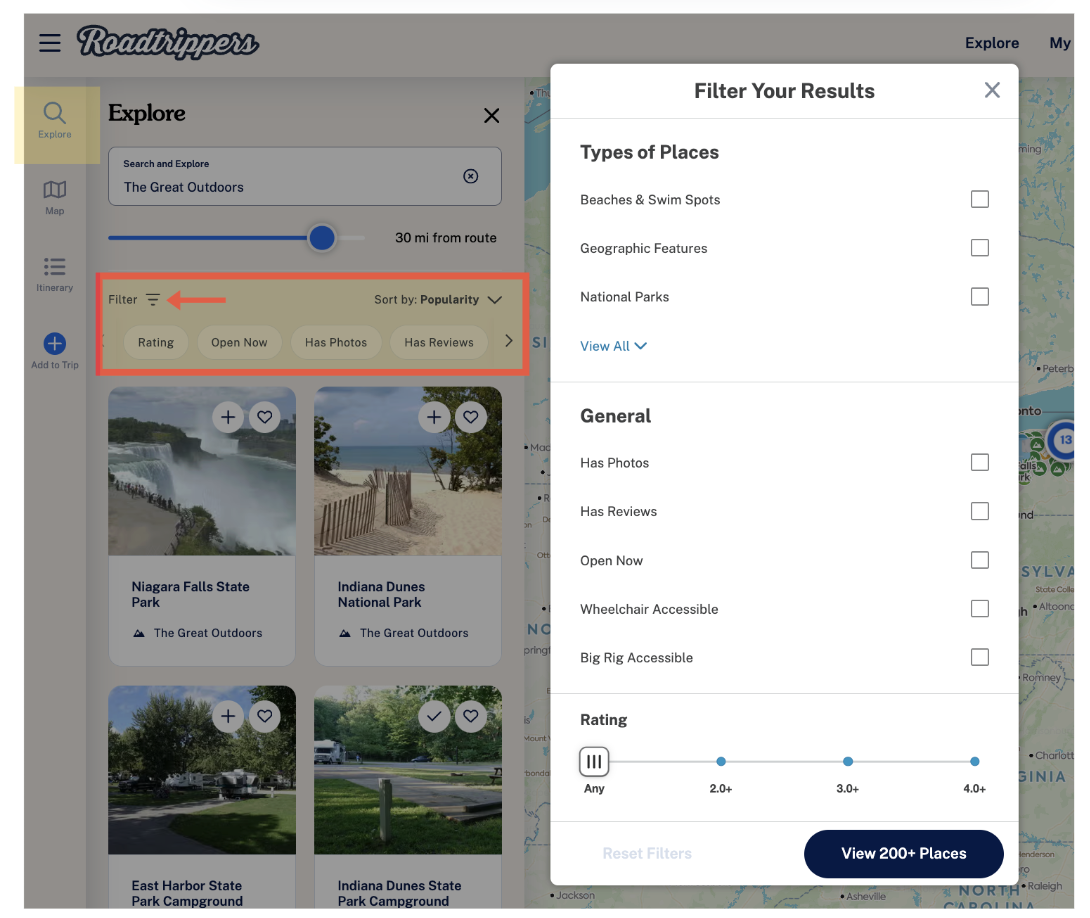Open the My menu in top navigation
Image resolution: width=1090 pixels, height=918 pixels.
(x=1060, y=43)
